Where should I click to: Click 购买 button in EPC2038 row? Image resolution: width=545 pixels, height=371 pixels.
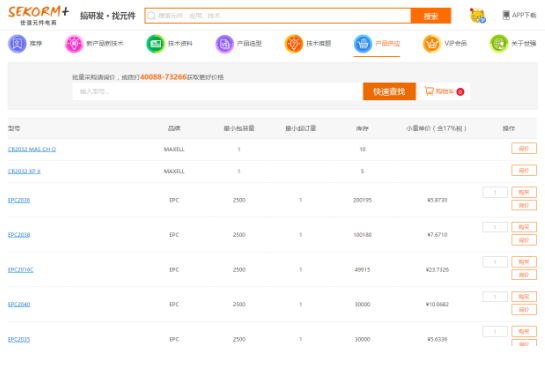tap(524, 227)
